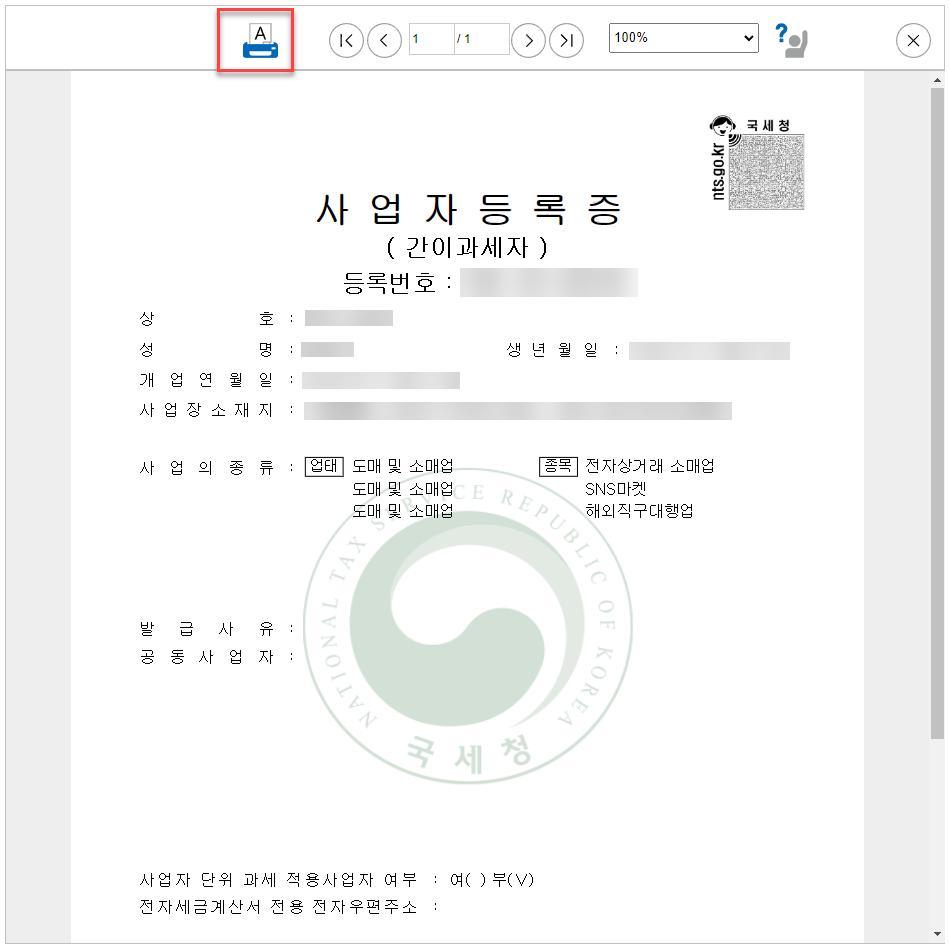This screenshot has height=949, width=950.
Task: Open the help question mark icon
Action: click(792, 40)
